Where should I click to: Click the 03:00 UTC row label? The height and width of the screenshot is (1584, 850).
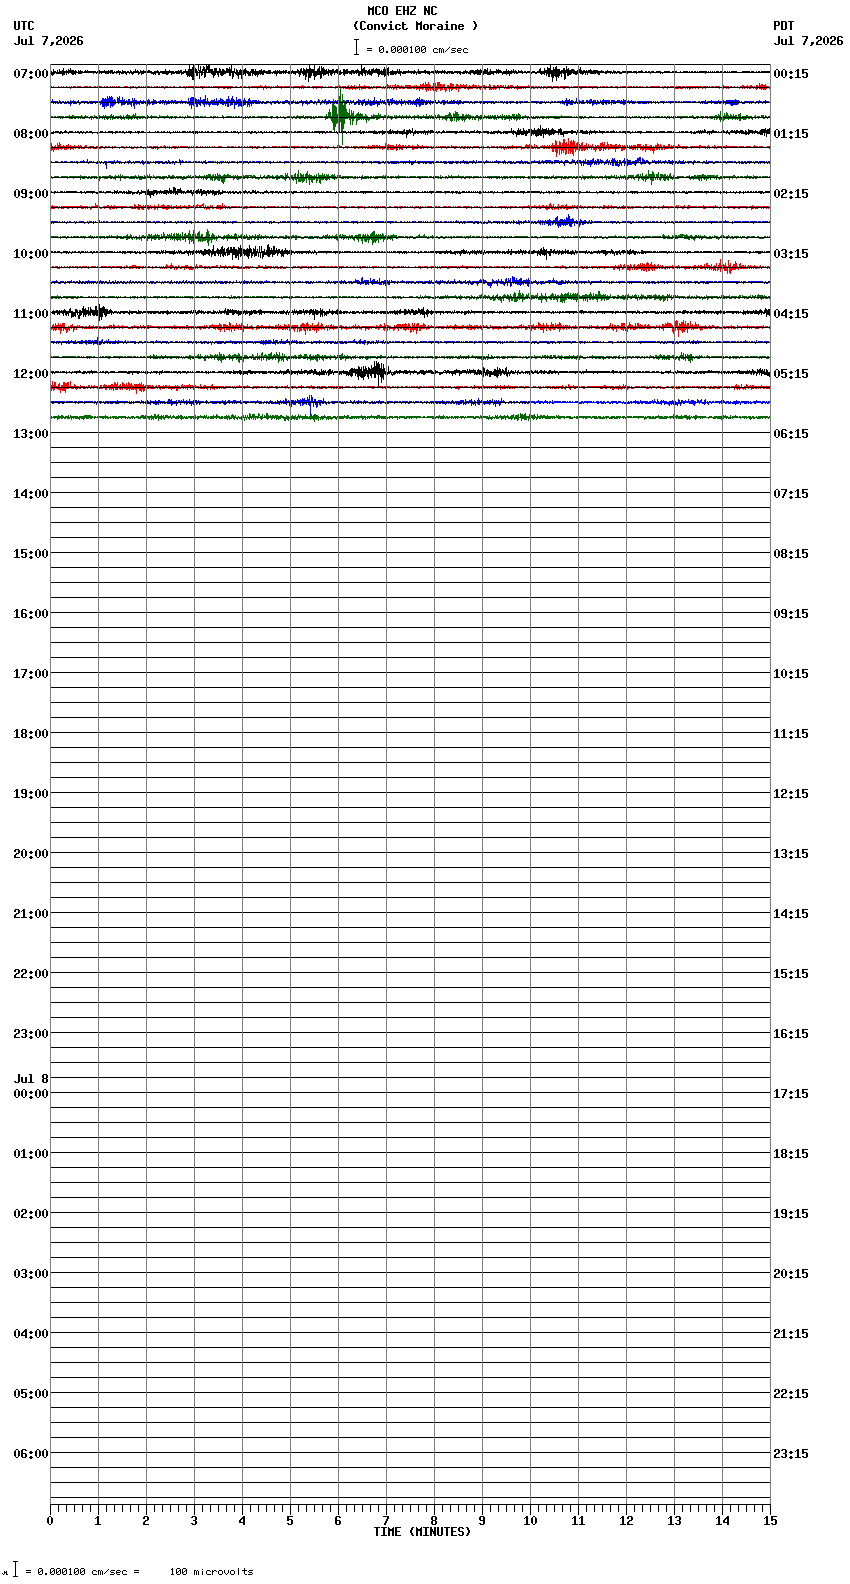tap(31, 1274)
